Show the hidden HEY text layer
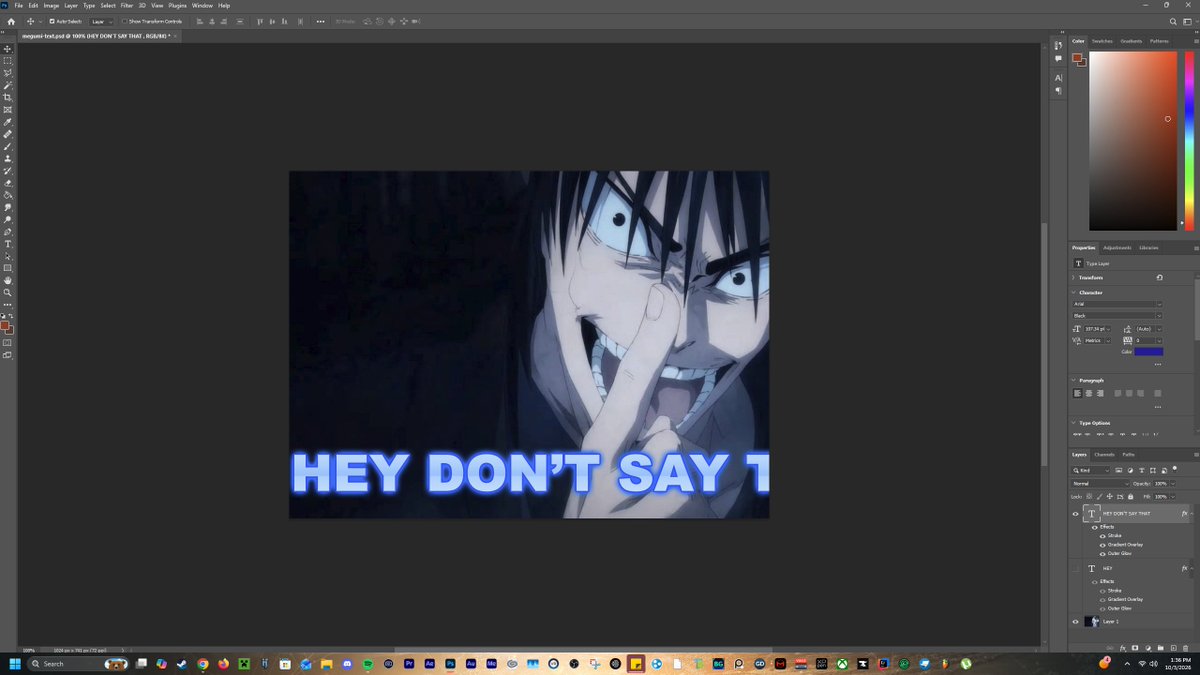 click(x=1076, y=568)
